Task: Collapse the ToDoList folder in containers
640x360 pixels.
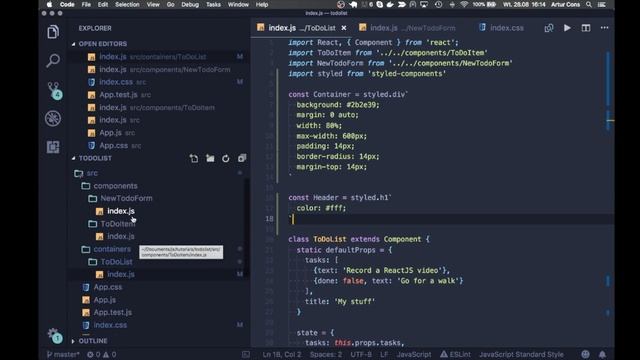Action: 116,262
